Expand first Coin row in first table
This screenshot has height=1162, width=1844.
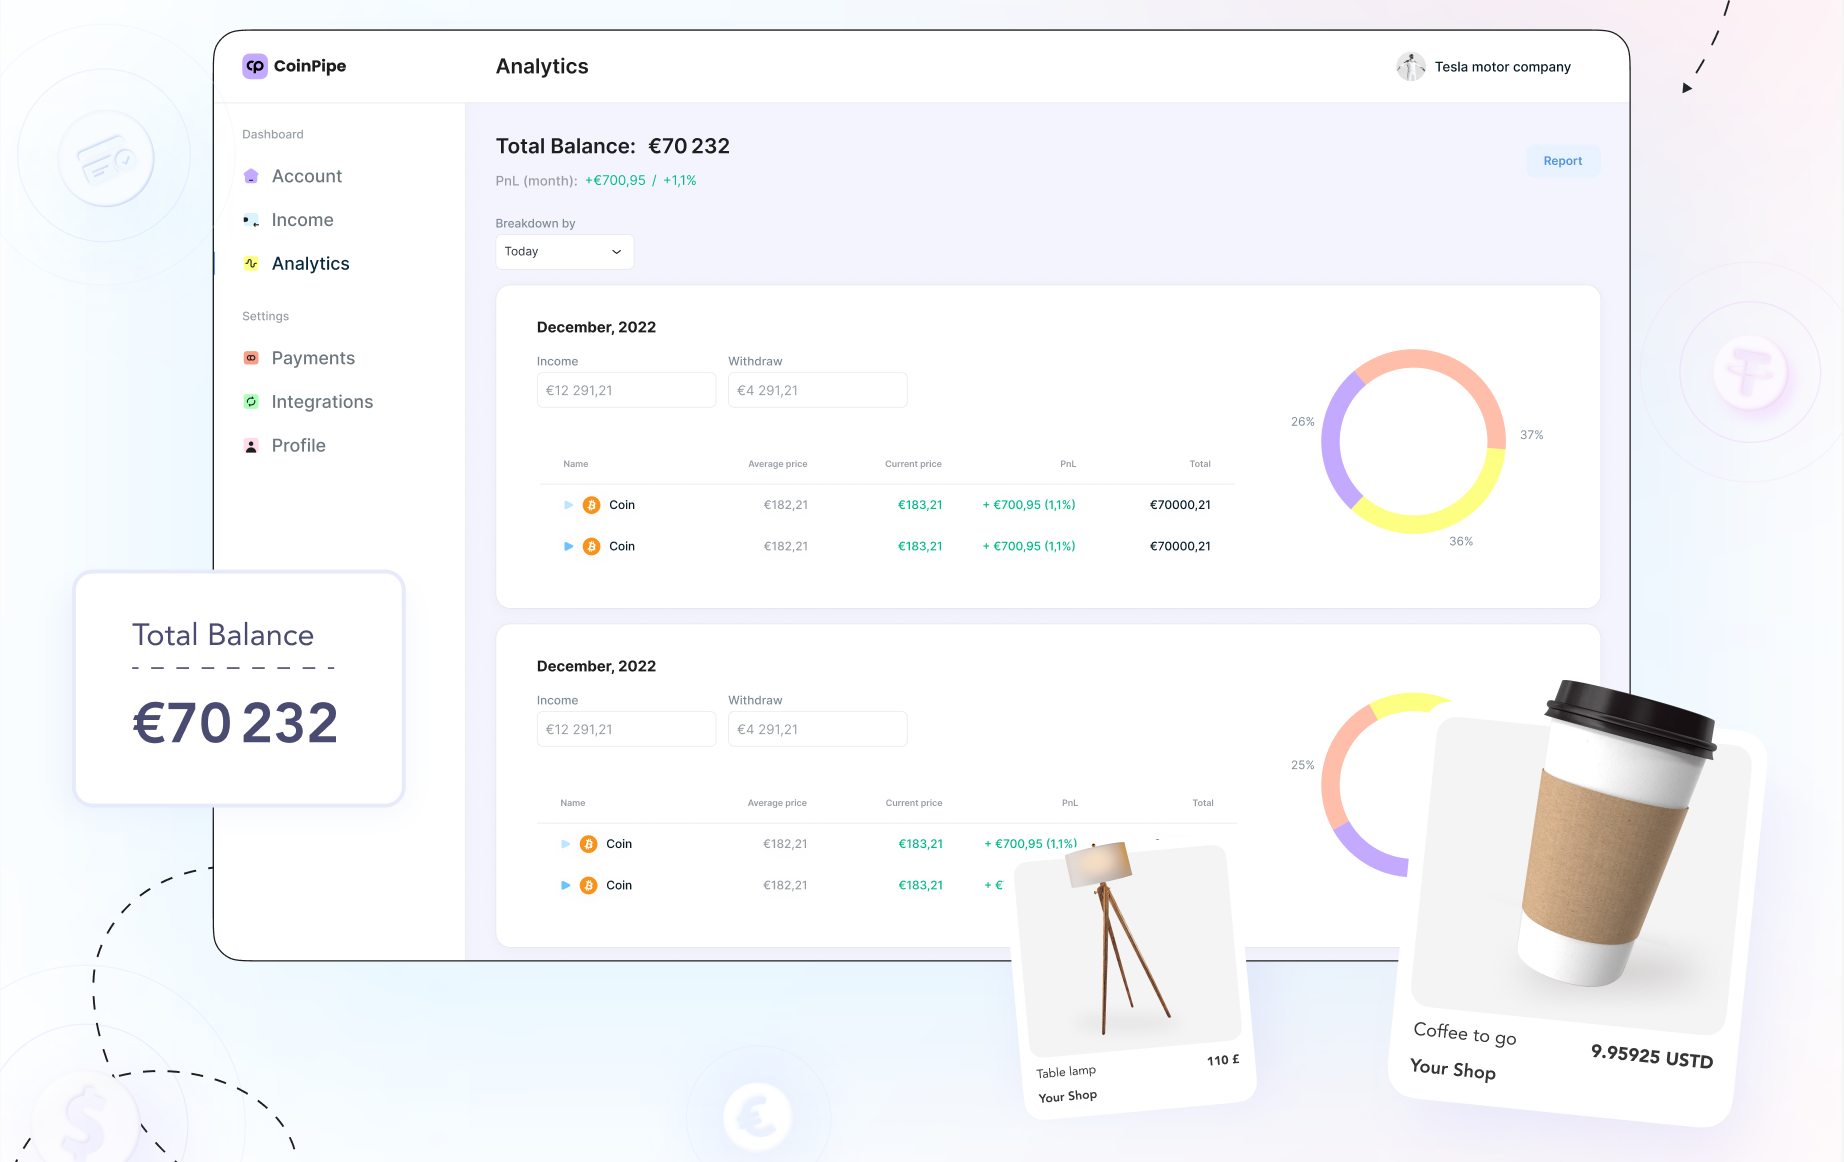[568, 505]
